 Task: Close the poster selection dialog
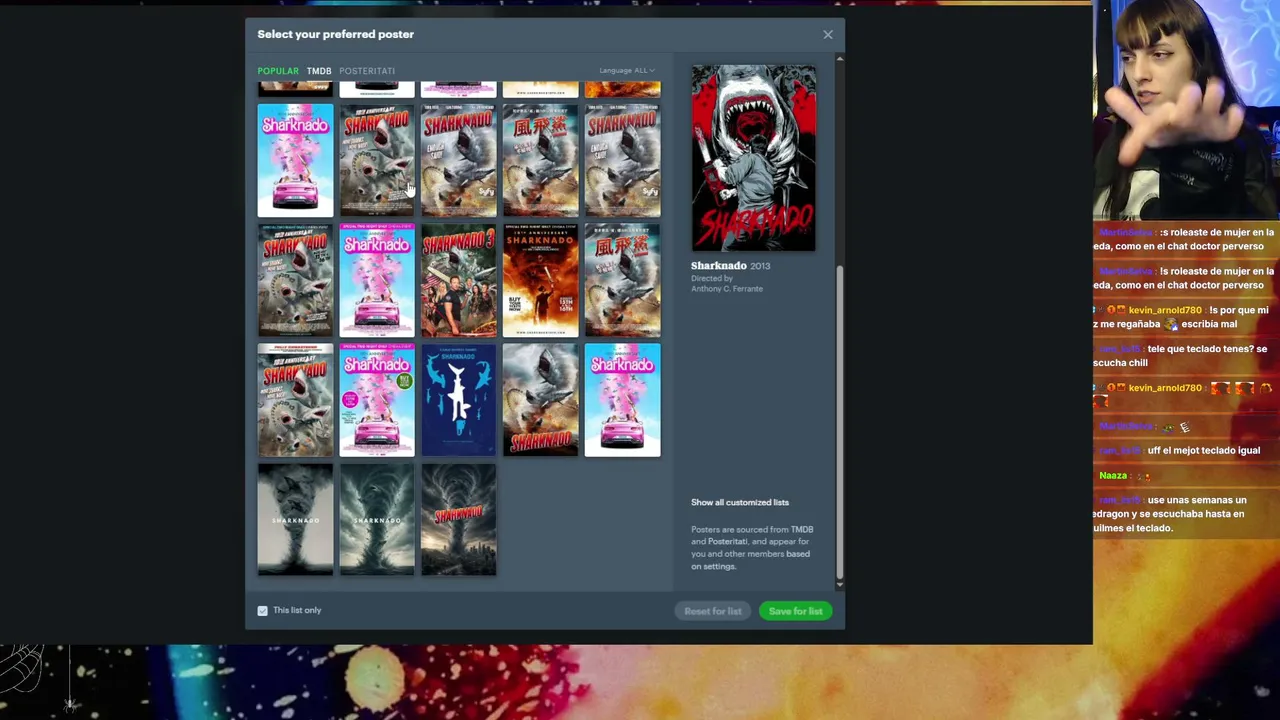click(828, 35)
